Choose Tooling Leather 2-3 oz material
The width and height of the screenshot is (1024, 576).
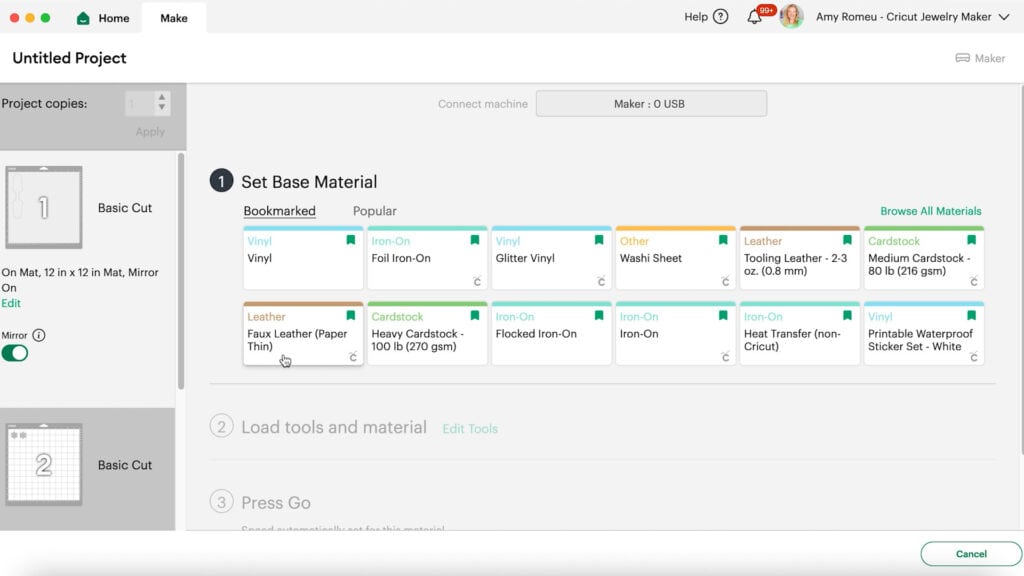click(799, 258)
